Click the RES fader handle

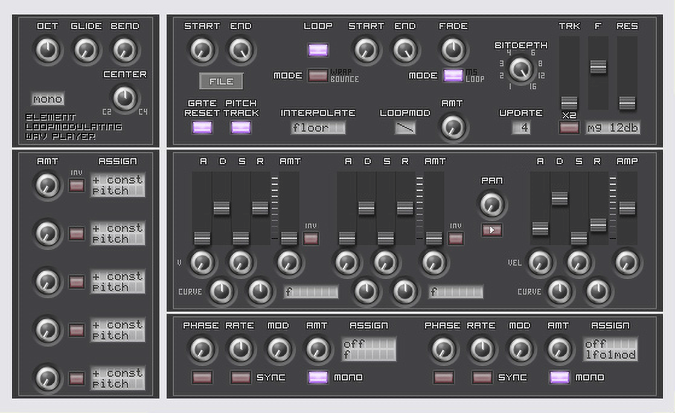tap(627, 102)
